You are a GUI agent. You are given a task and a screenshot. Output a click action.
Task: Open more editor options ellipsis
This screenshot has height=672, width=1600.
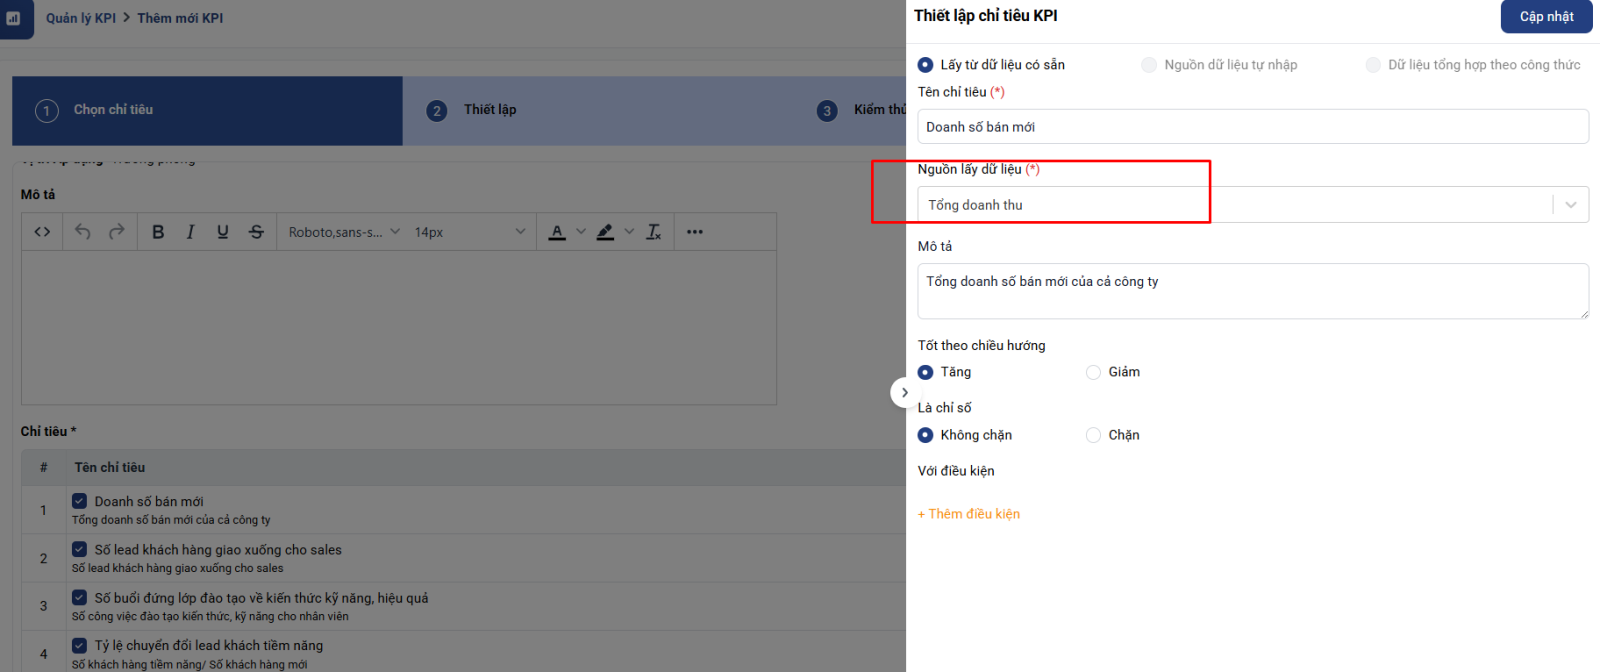click(x=695, y=232)
